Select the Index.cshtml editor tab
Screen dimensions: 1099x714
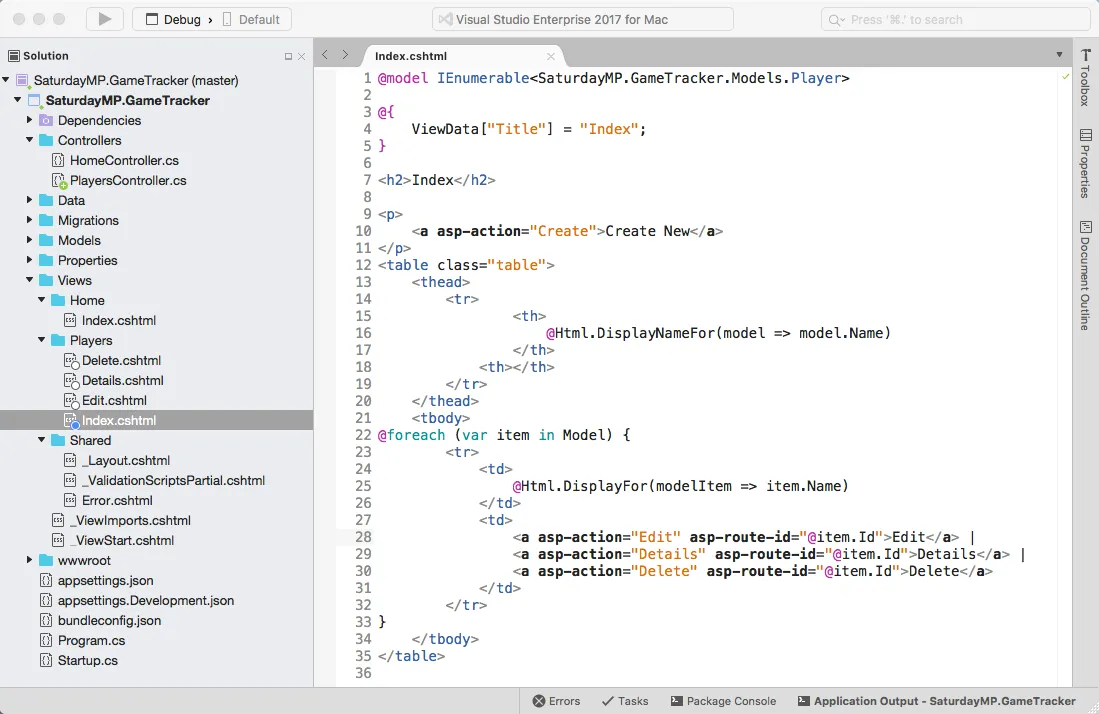point(411,56)
